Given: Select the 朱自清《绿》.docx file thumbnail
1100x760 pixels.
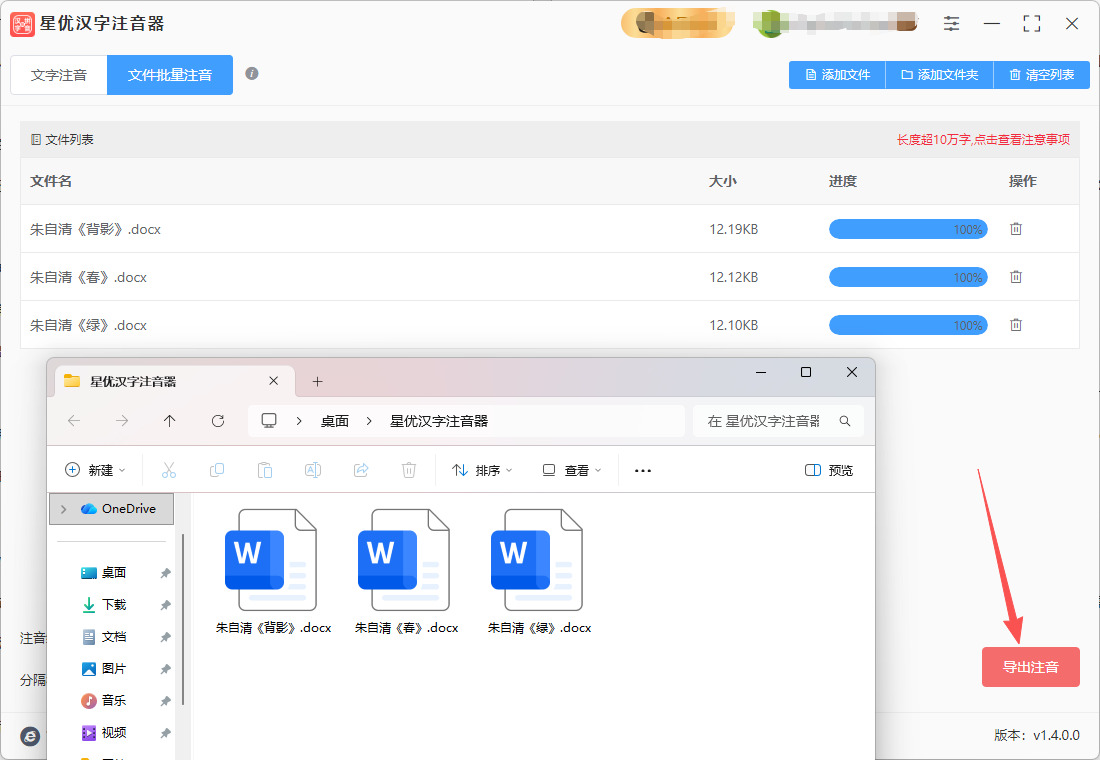Looking at the screenshot, I should tap(538, 560).
